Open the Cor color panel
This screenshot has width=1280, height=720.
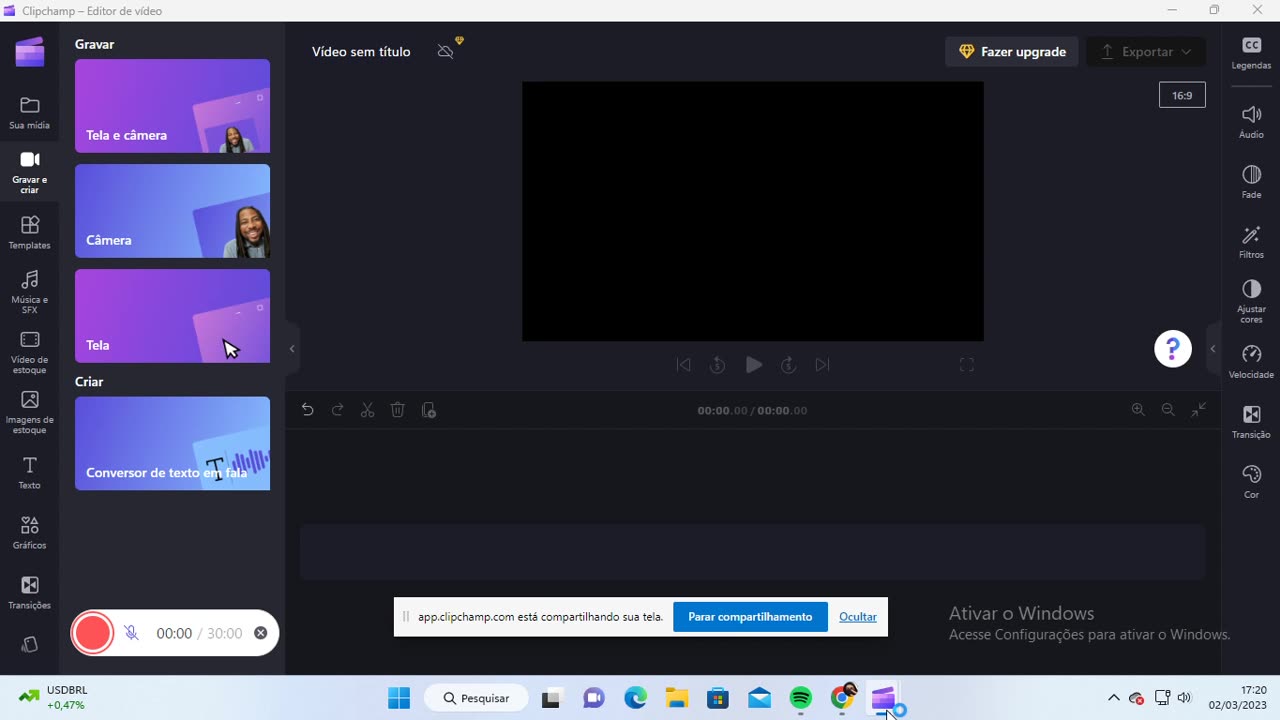point(1251,482)
